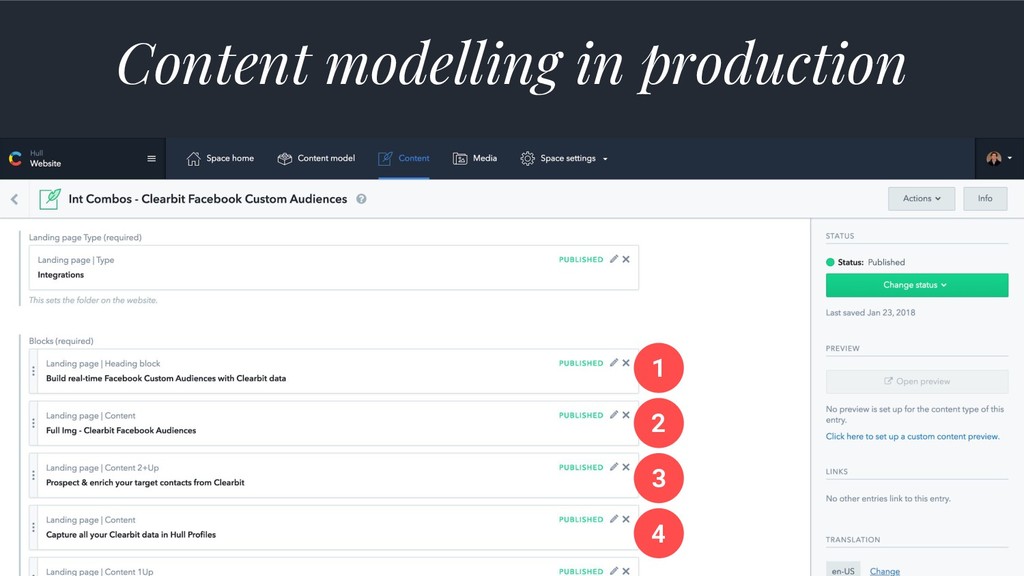Go to Space home

pyautogui.click(x=220, y=158)
